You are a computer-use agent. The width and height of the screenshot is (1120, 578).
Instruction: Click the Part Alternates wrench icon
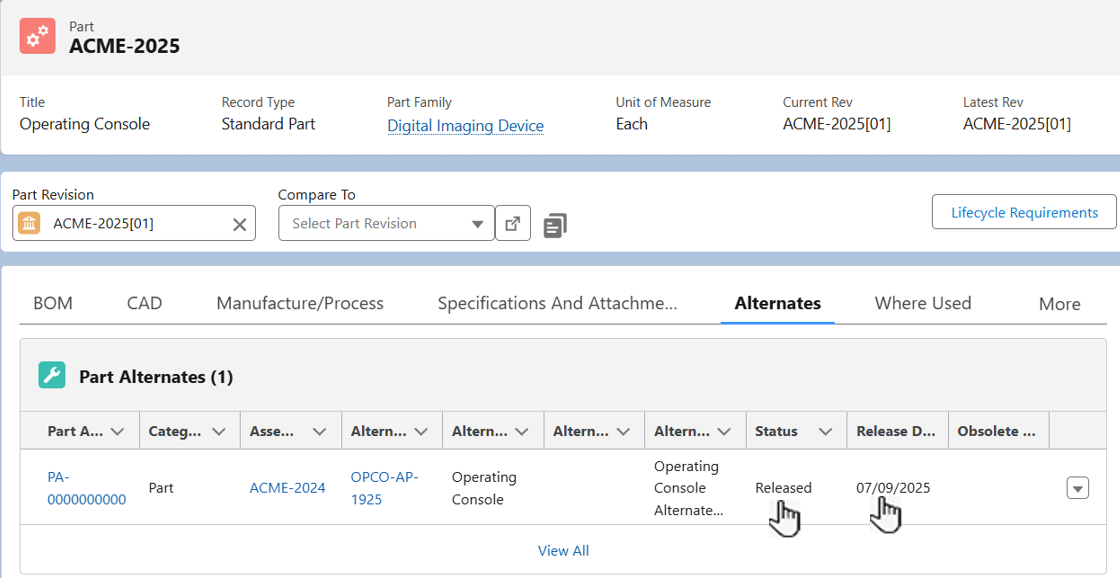51,376
